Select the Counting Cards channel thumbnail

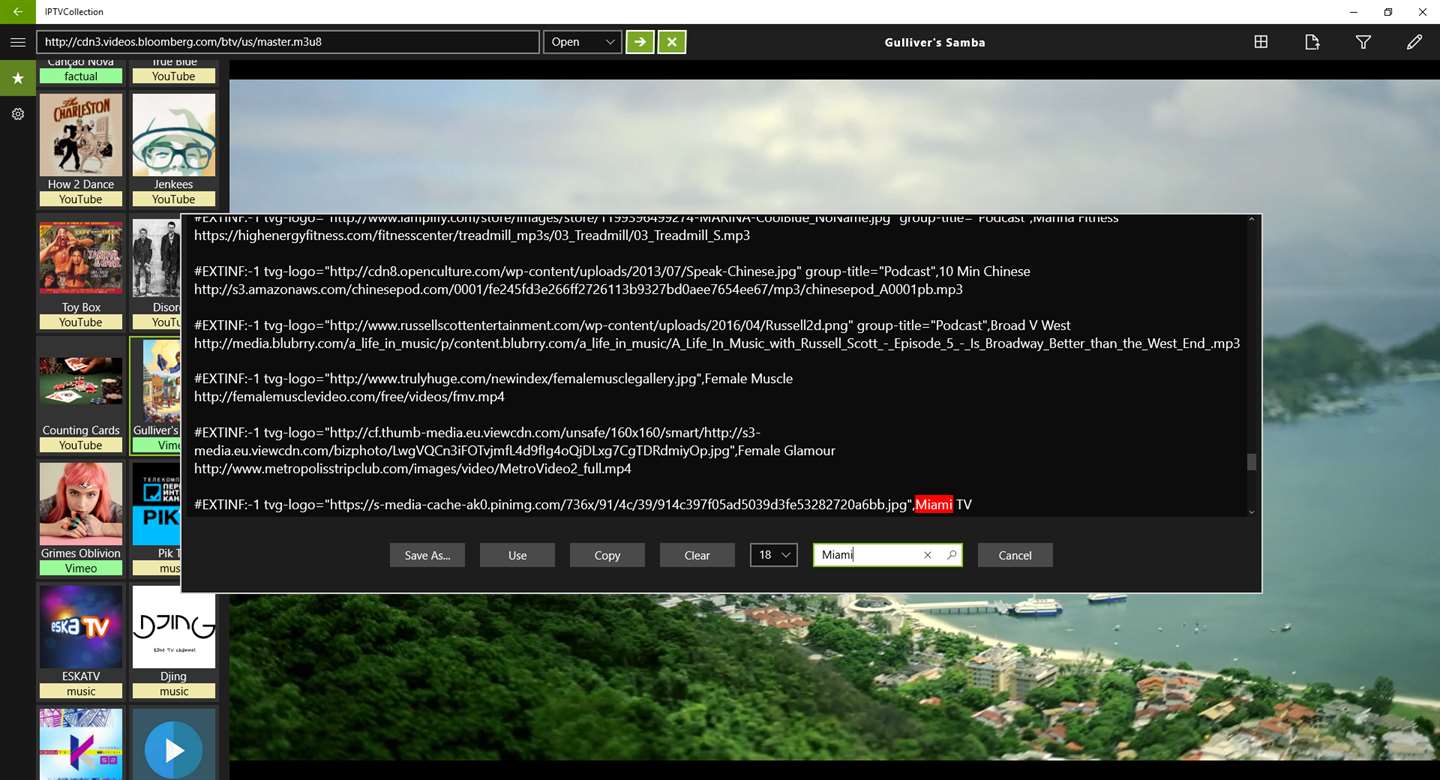click(x=81, y=381)
